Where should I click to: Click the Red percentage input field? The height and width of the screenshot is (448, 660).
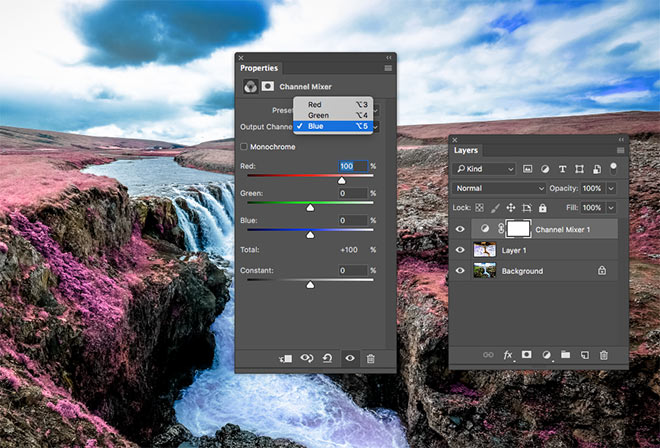click(x=353, y=166)
